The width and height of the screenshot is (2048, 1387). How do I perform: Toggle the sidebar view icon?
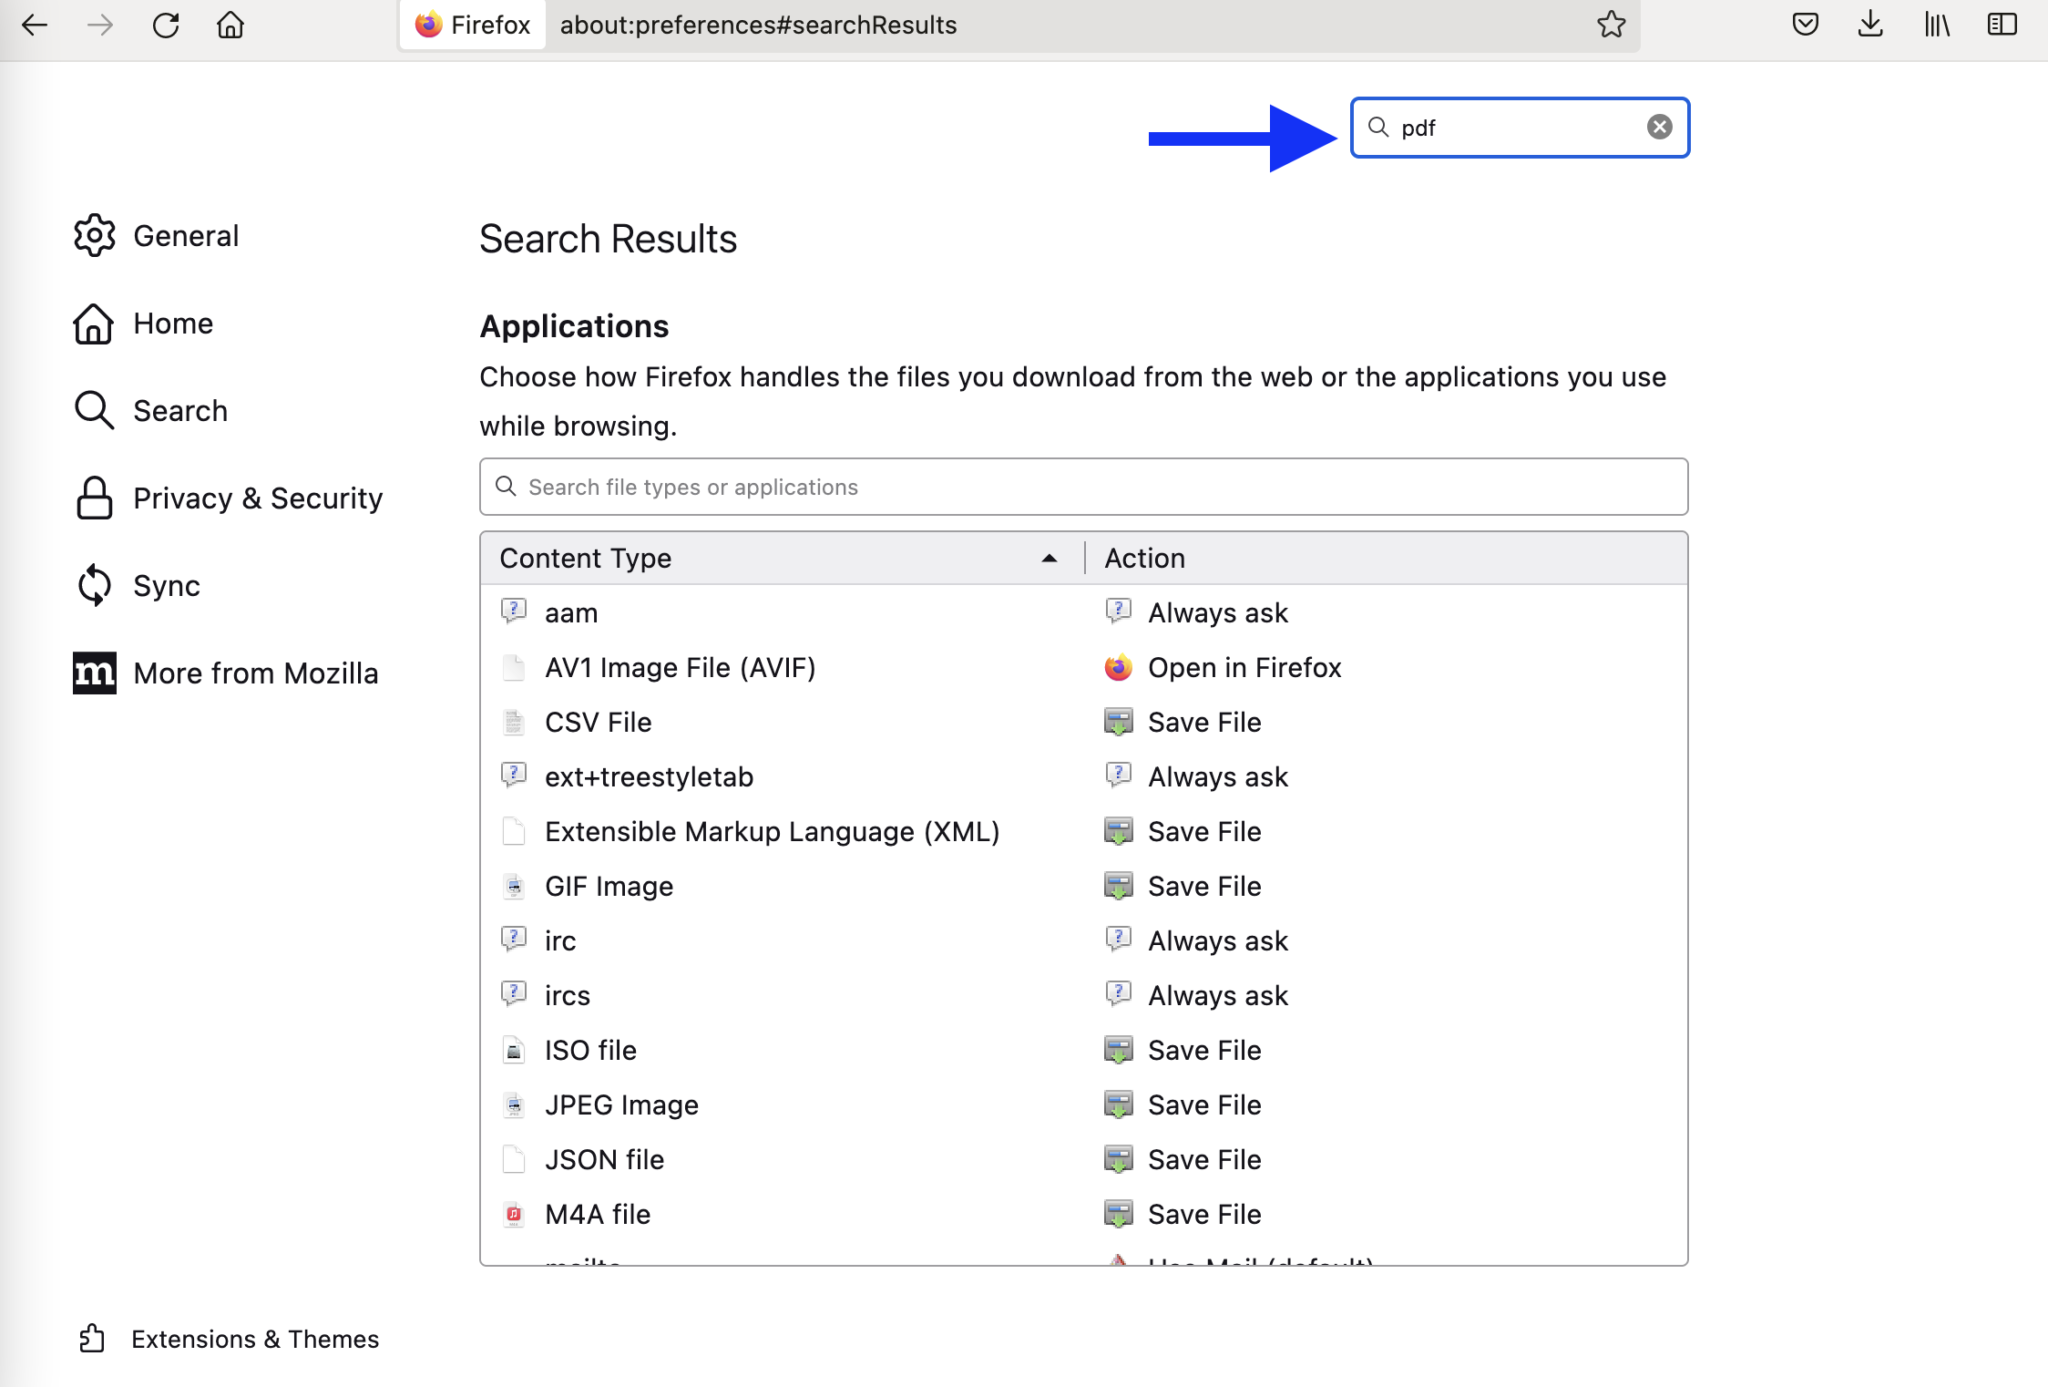pyautogui.click(x=2003, y=24)
